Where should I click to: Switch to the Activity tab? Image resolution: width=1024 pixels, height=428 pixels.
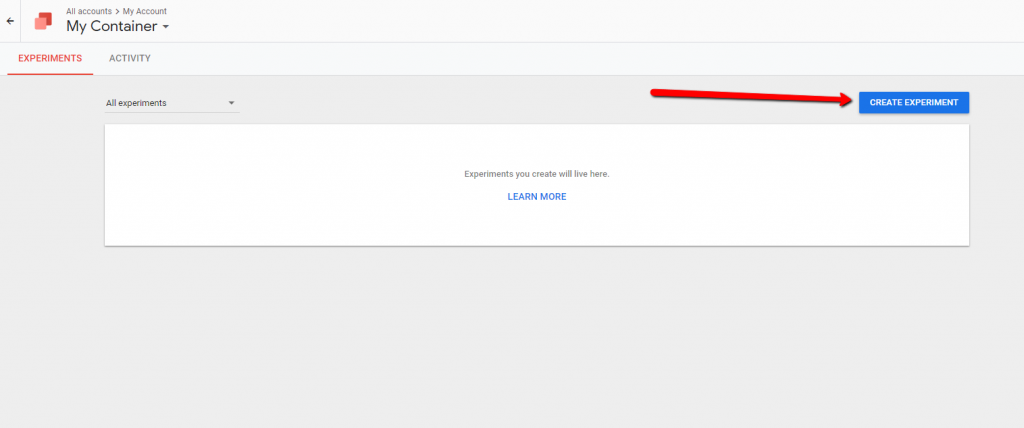[130, 59]
